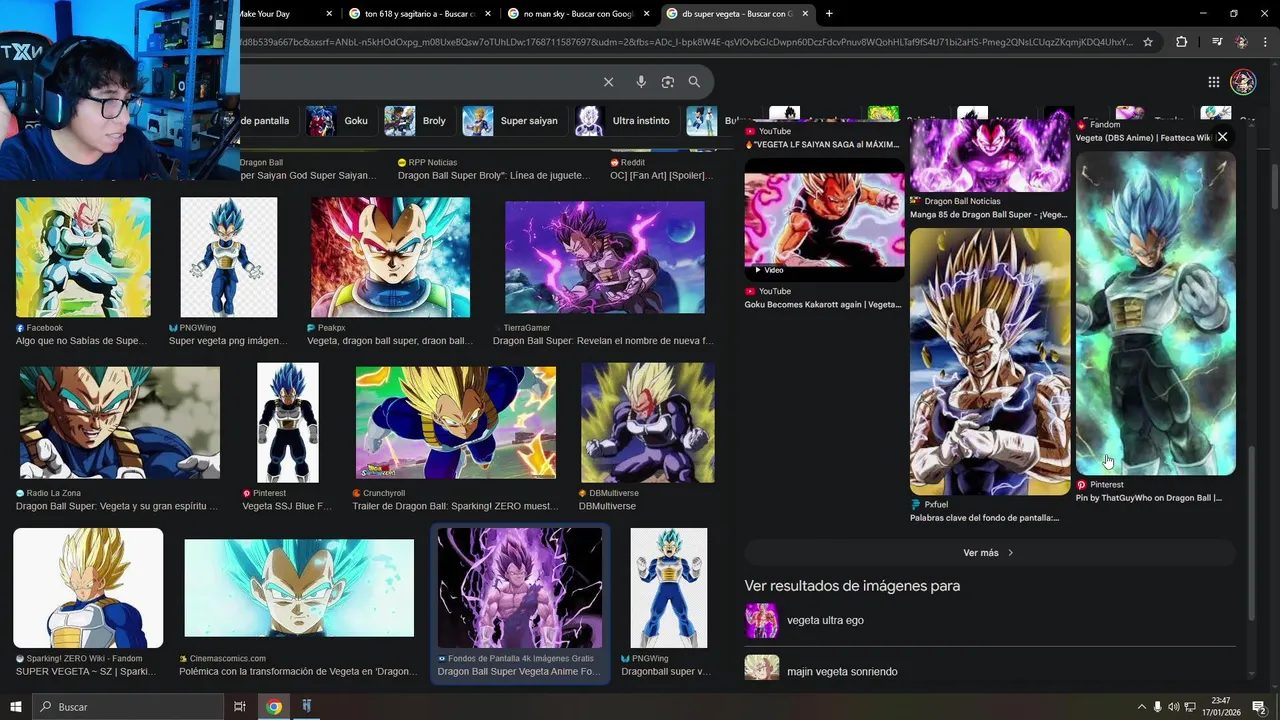Open the Google apps grid menu
Image resolution: width=1280 pixels, height=720 pixels.
point(1213,82)
